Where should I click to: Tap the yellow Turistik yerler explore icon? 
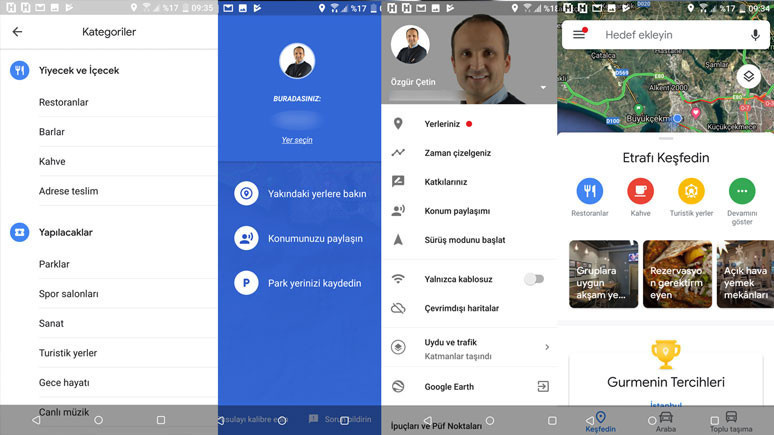[x=691, y=191]
